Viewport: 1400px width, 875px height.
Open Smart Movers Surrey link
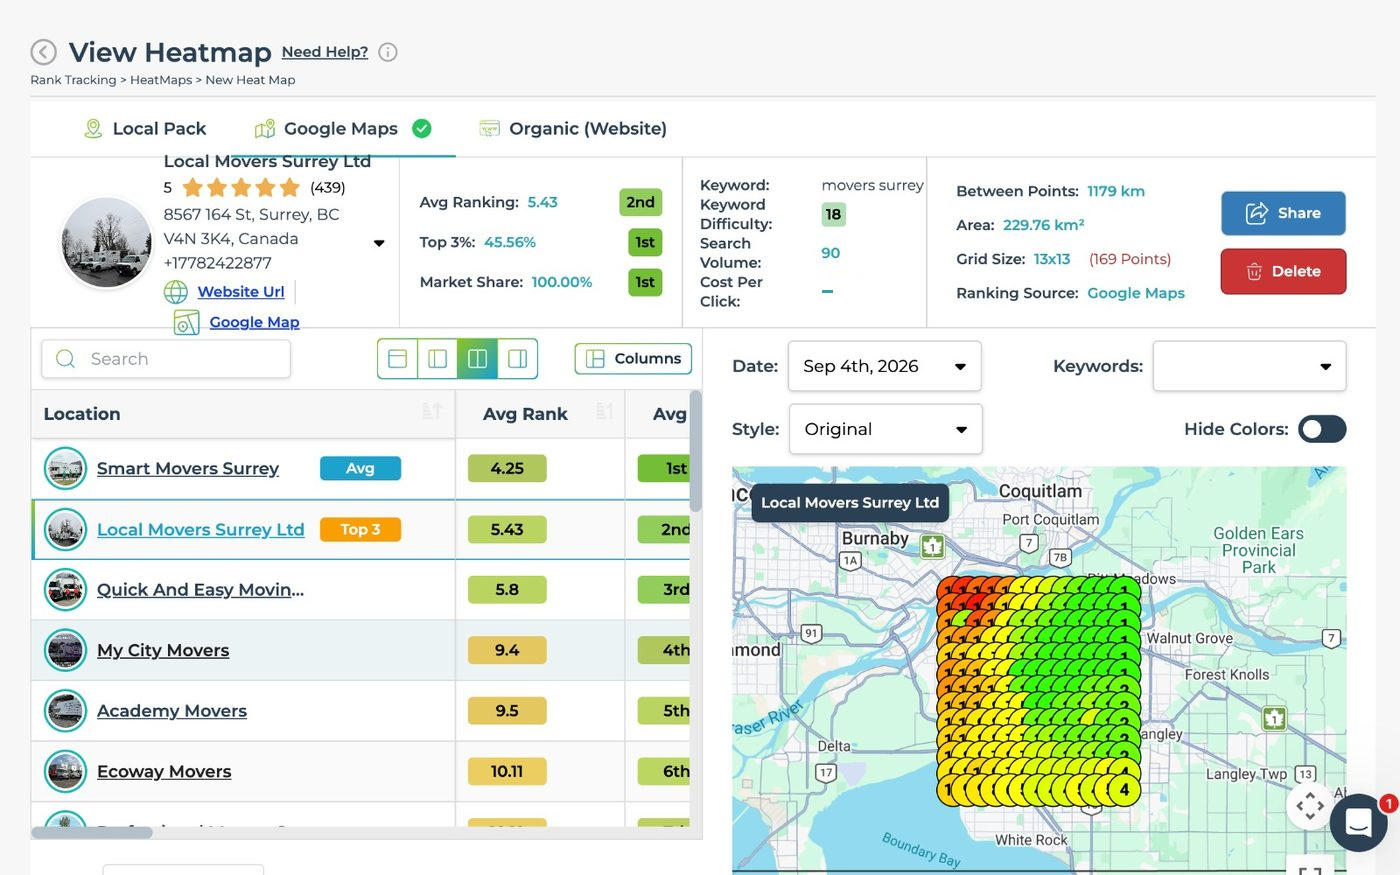[x=188, y=468]
